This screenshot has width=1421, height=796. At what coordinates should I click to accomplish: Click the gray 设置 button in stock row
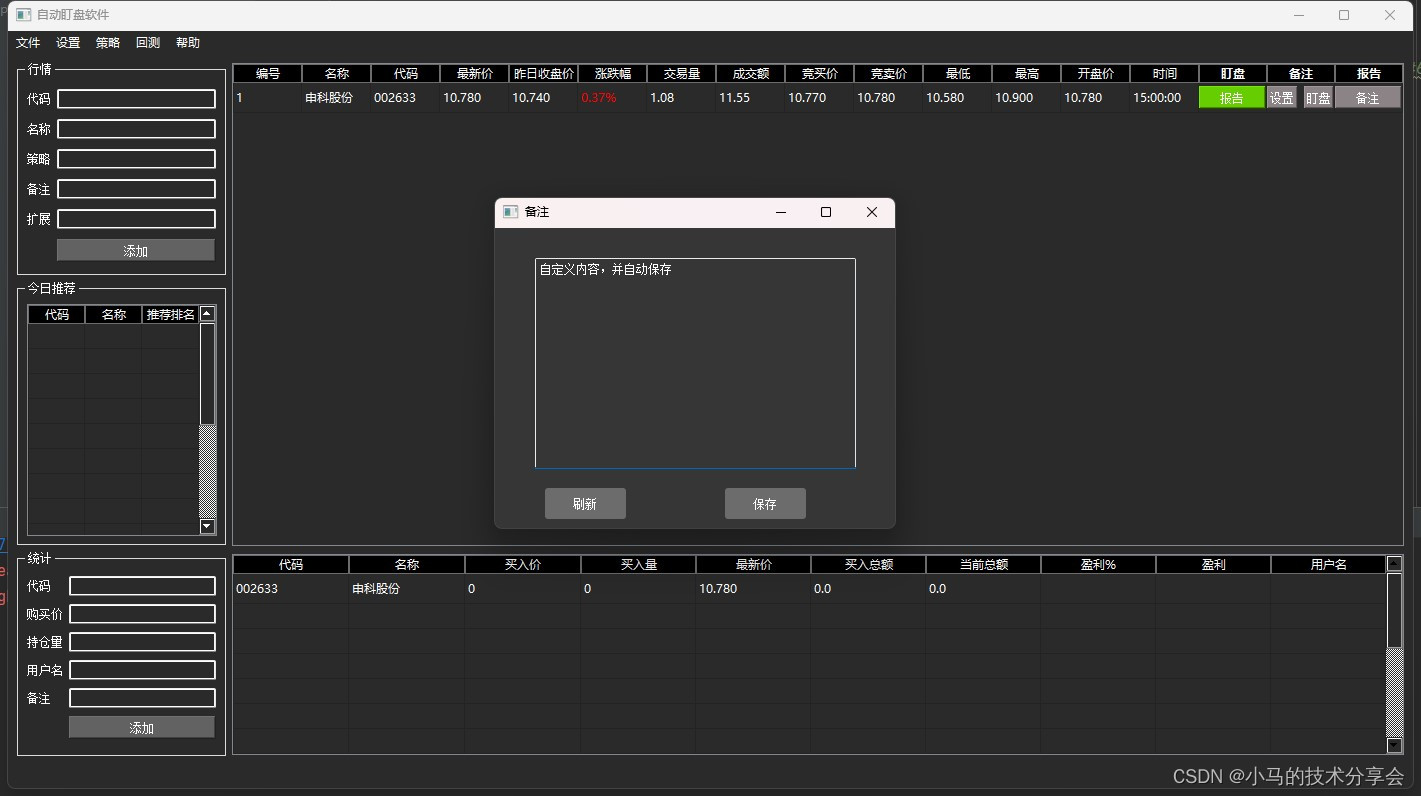tap(1282, 98)
